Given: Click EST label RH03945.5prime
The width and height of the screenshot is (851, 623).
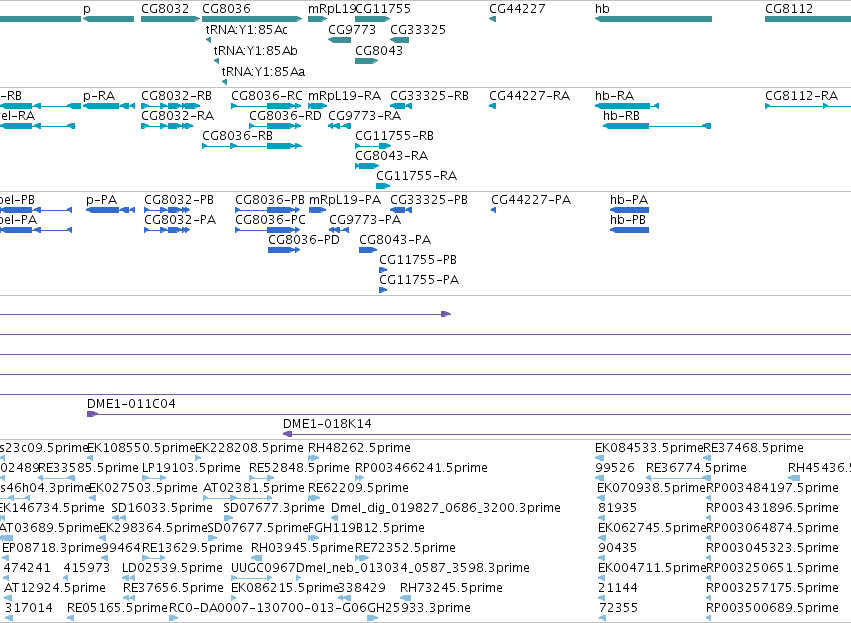Looking at the screenshot, I should [x=302, y=548].
